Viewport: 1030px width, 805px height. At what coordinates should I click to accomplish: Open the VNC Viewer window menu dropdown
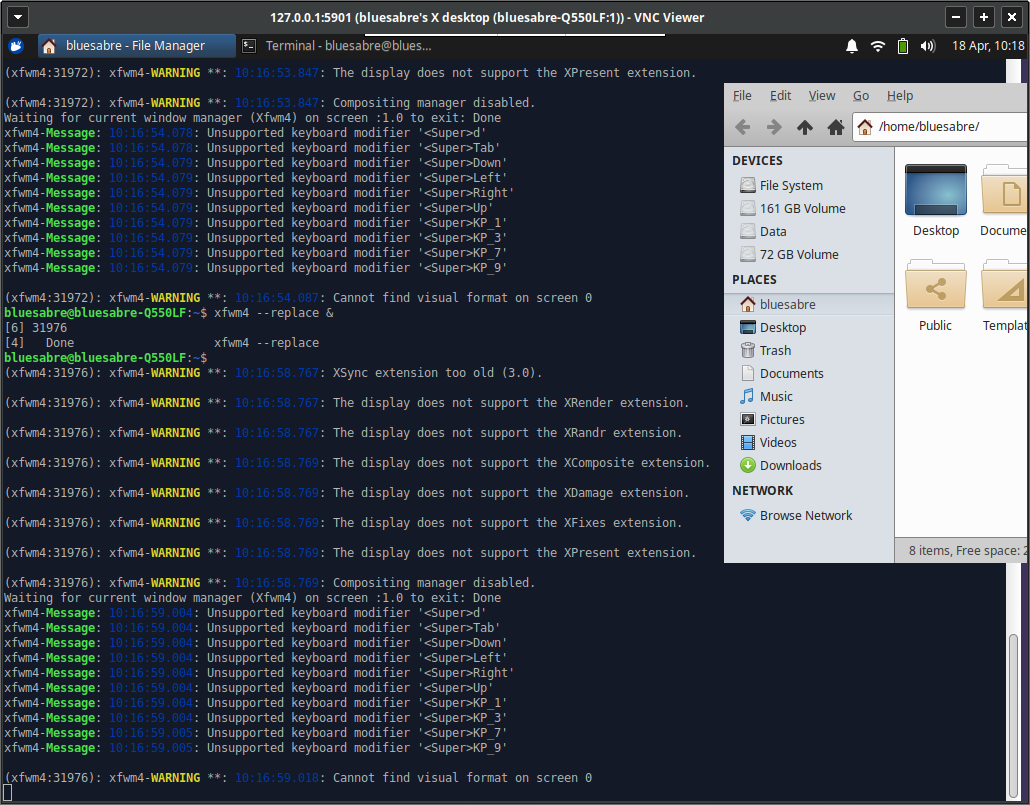[x=18, y=17]
